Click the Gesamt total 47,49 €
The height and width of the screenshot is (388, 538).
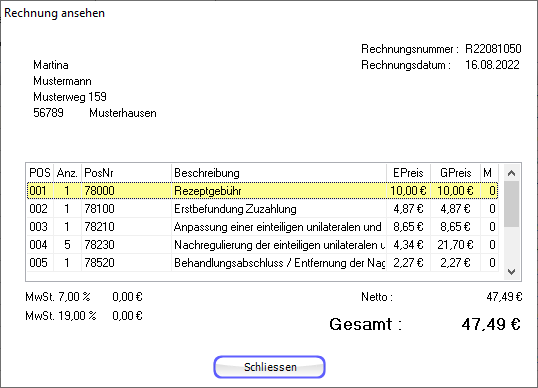[x=491, y=324]
